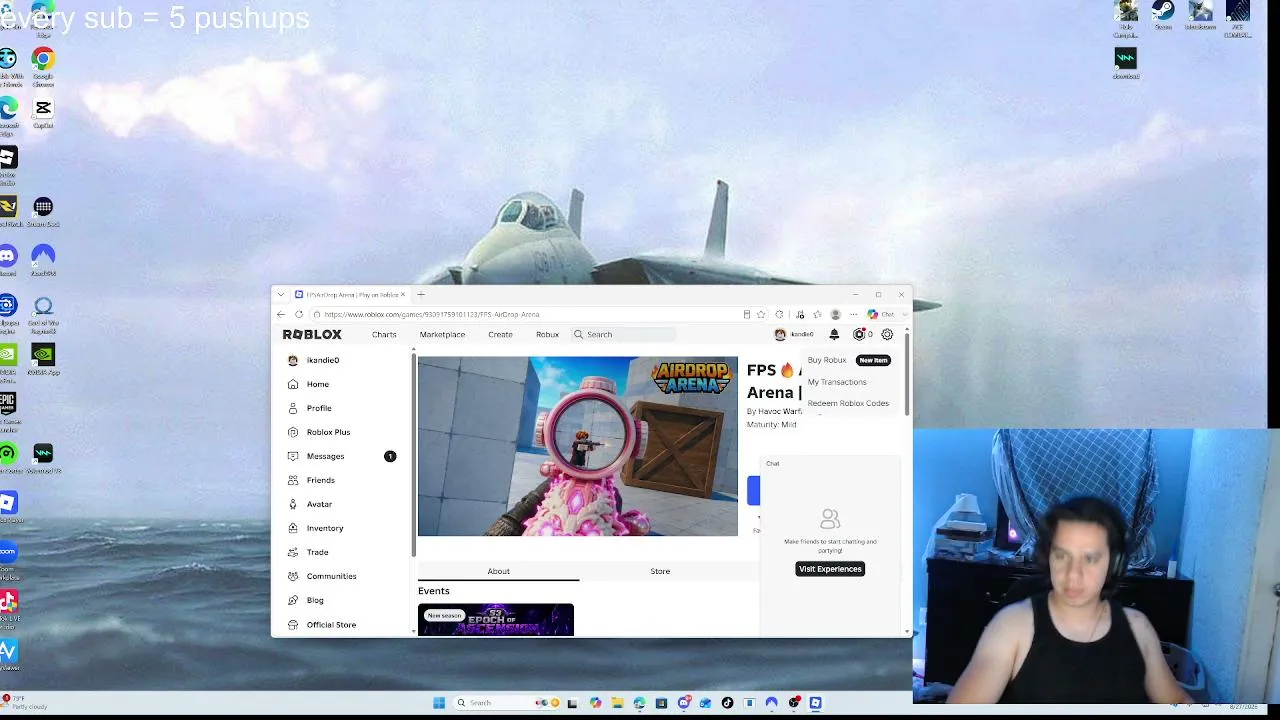Image resolution: width=1280 pixels, height=720 pixels.
Task: Switch to the About tab
Action: coord(498,571)
